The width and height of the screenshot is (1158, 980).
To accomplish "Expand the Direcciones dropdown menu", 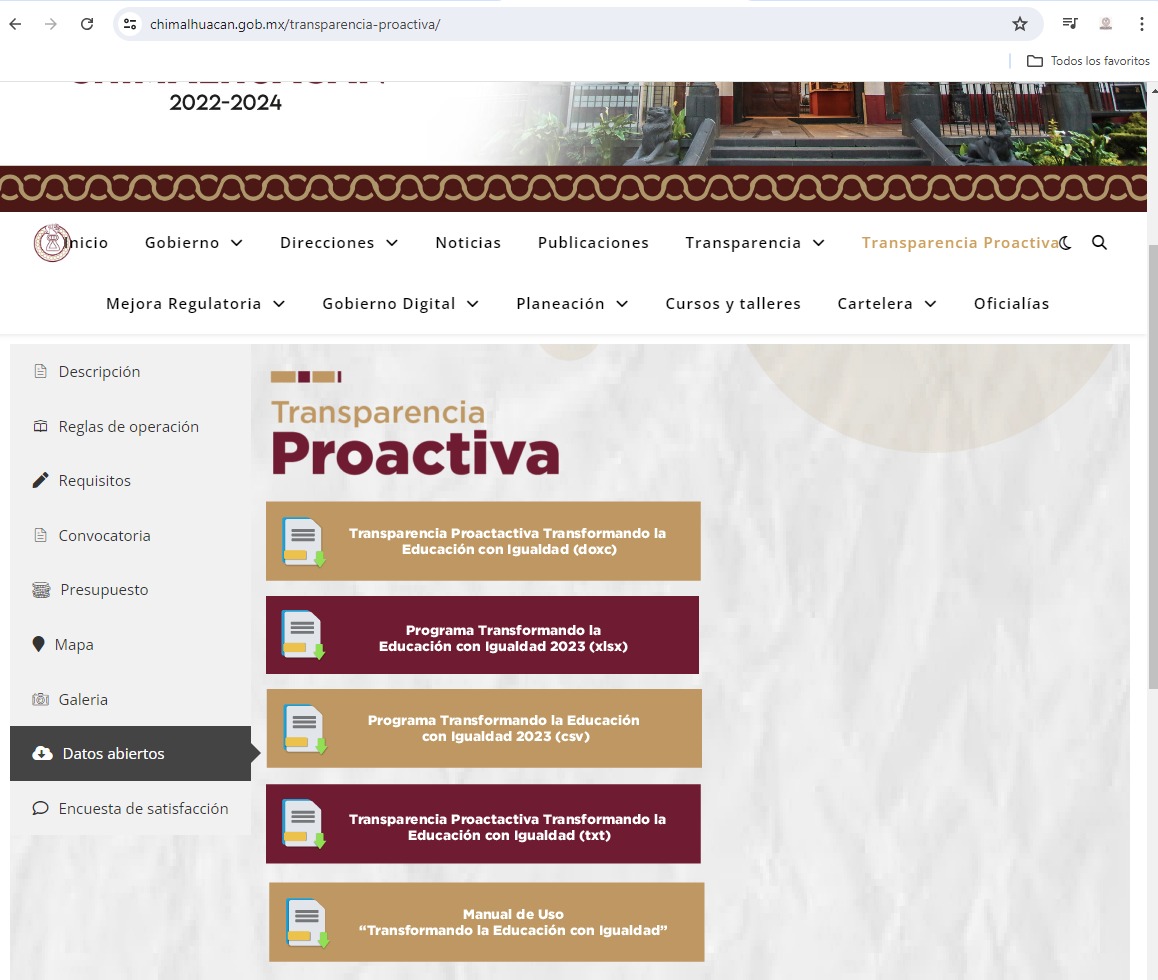I will [339, 243].
